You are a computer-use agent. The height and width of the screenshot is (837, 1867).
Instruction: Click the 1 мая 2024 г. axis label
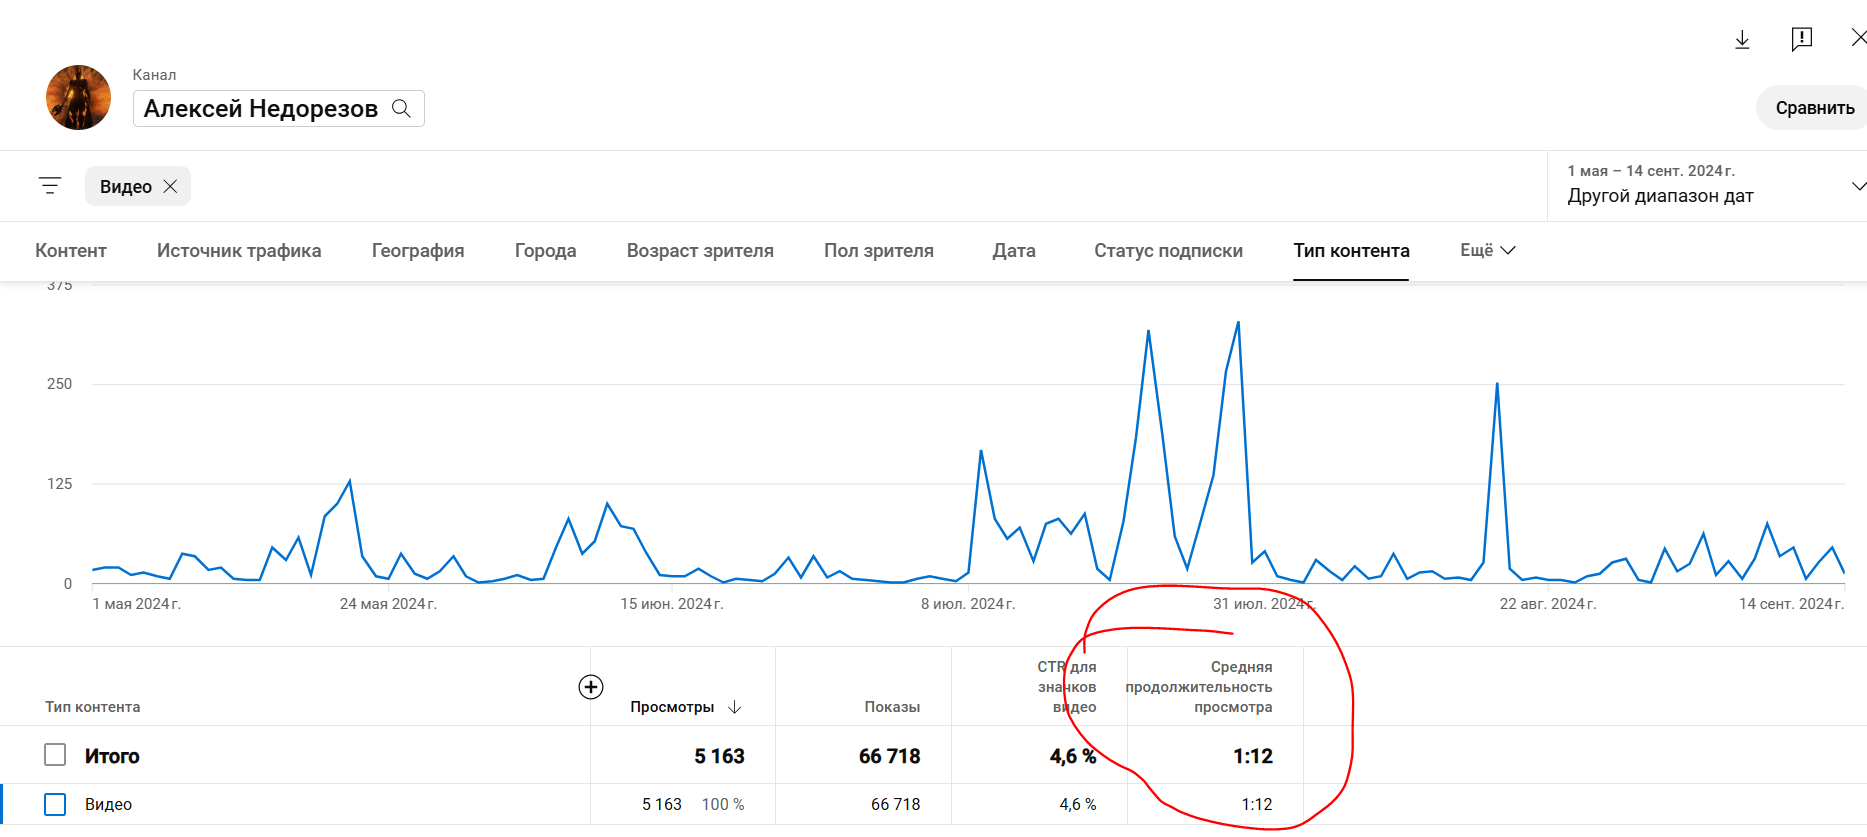(x=137, y=604)
